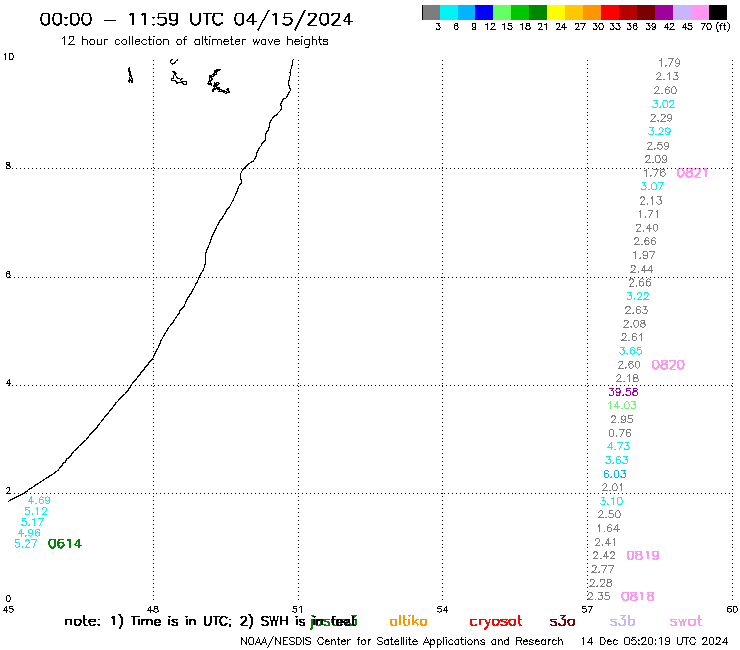
Task: Click the cyan 3.65 reading
Action: click(631, 351)
